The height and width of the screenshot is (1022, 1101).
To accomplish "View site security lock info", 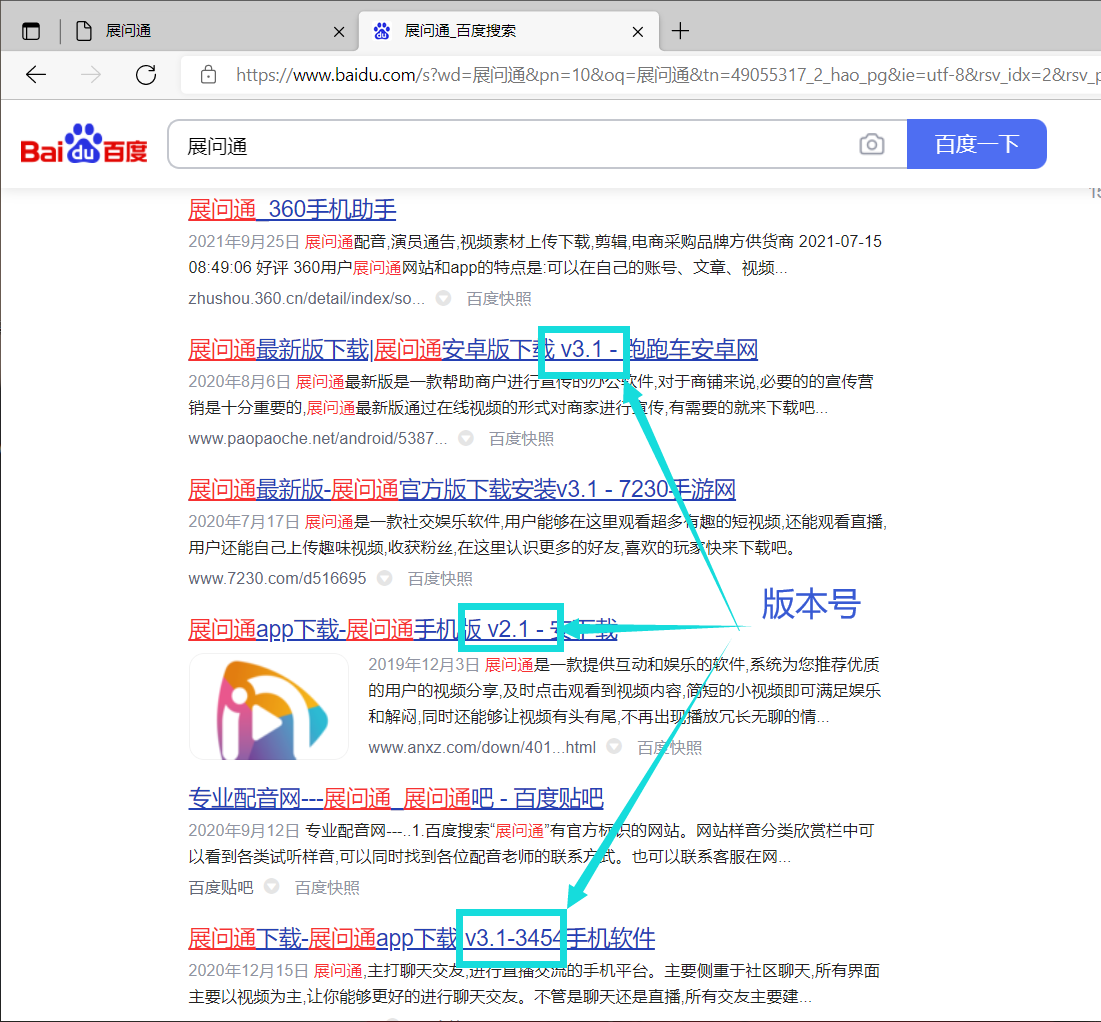I will coord(209,74).
